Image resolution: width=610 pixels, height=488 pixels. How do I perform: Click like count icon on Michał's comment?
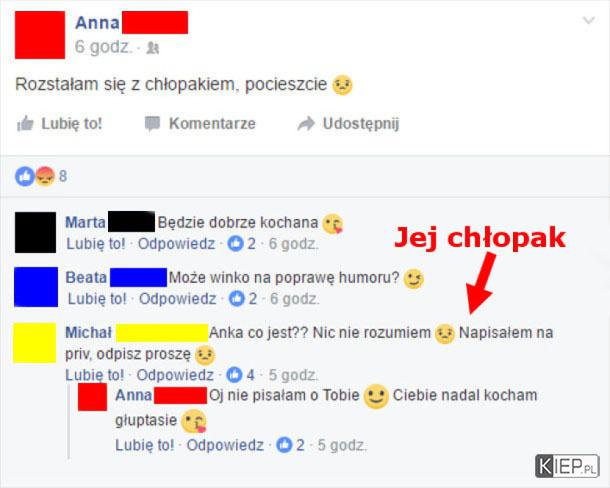234,375
